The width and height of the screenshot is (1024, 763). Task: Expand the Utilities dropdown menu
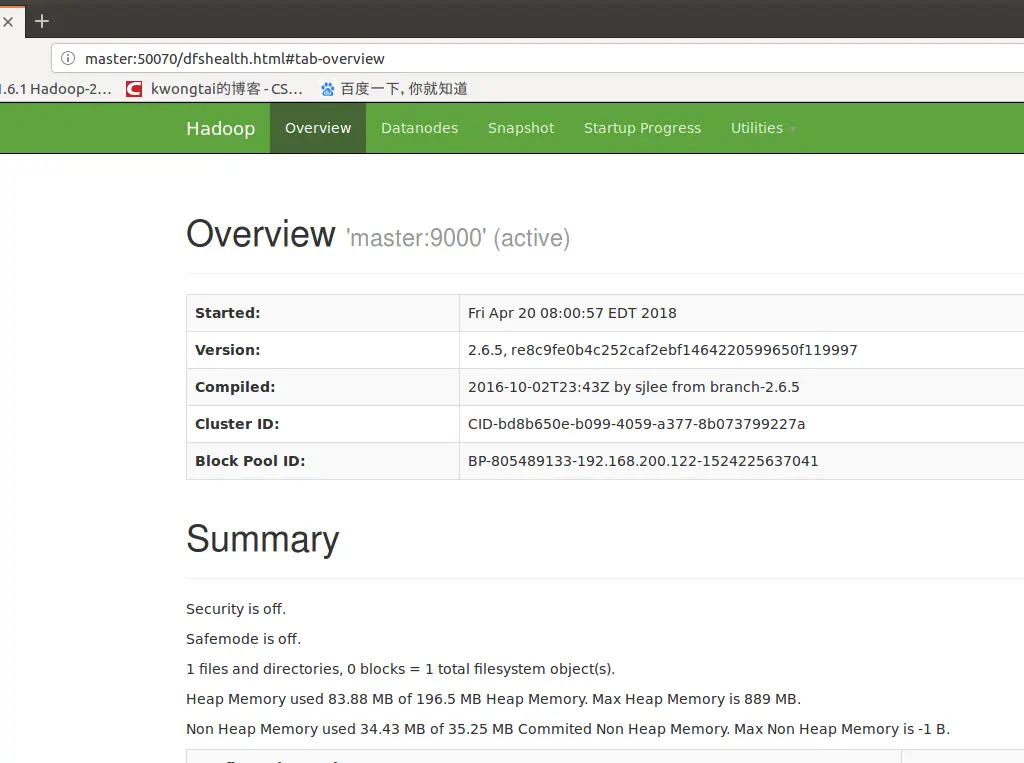pyautogui.click(x=763, y=128)
